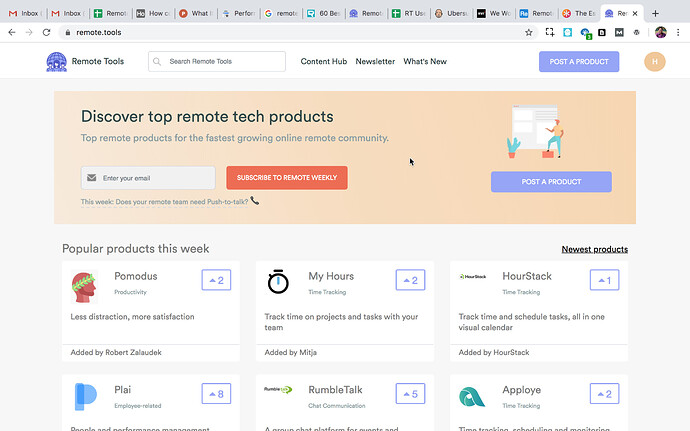Click the user avatar 'H' in header
This screenshot has height=431, width=690.
pyautogui.click(x=655, y=62)
